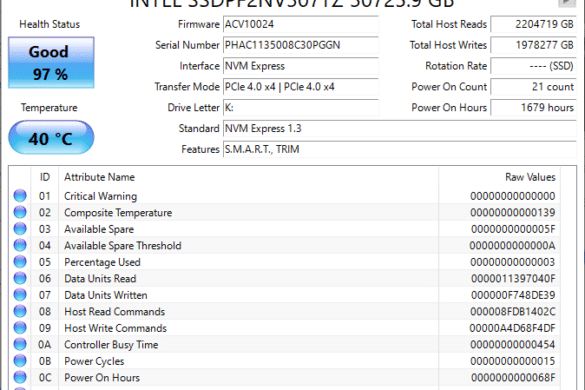Click the status orb for Power On Hours row 0C
Viewport: 585px width, 390px height.
pyautogui.click(x=20, y=377)
